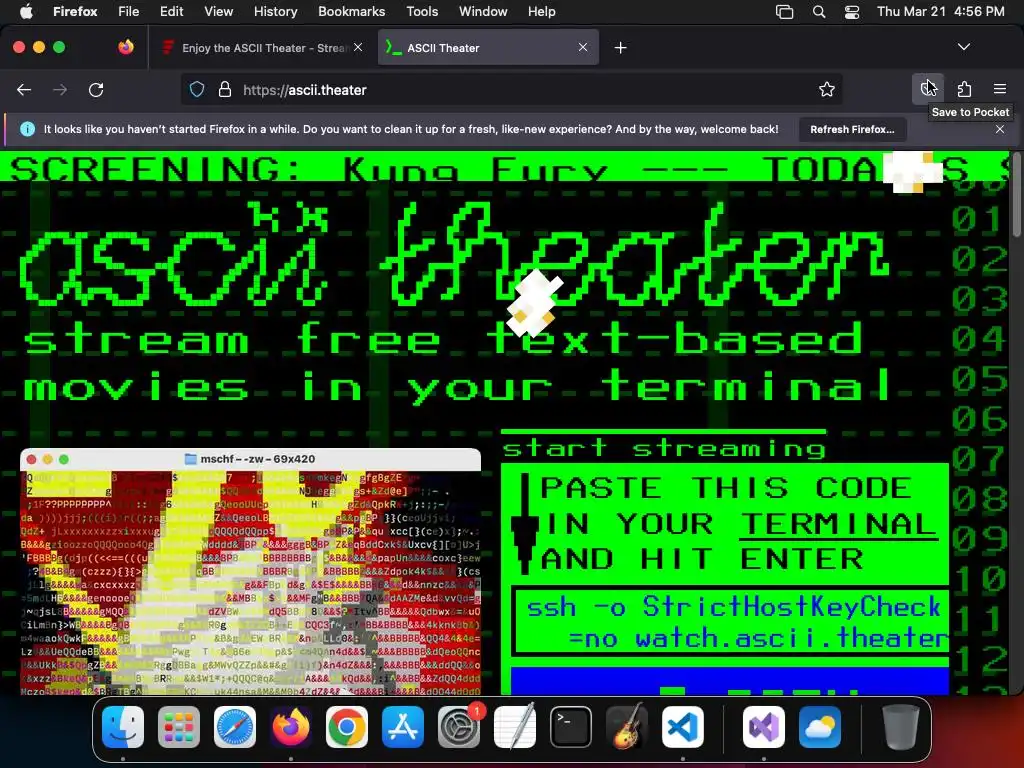Screen dimensions: 1024x768
Task: Open Trash in the Dock
Action: coord(900,727)
